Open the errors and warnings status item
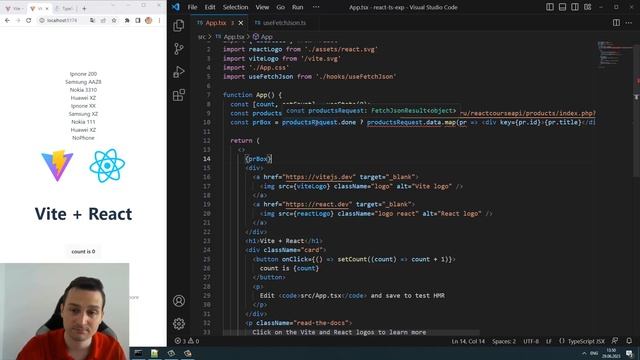 [x=187, y=341]
